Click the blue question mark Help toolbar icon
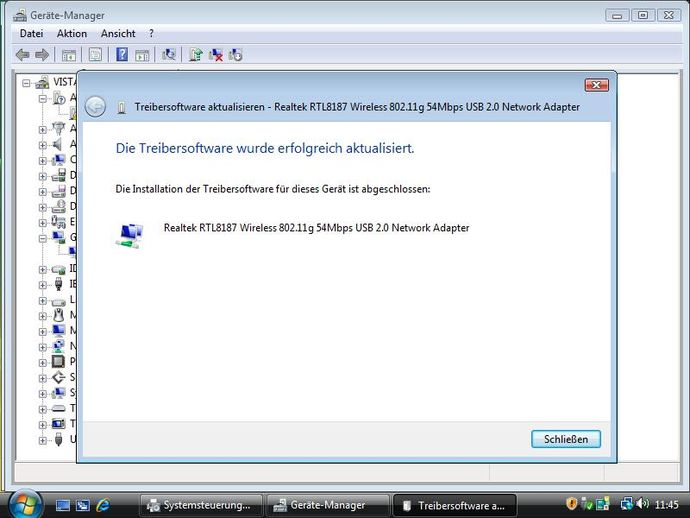 tap(122, 55)
